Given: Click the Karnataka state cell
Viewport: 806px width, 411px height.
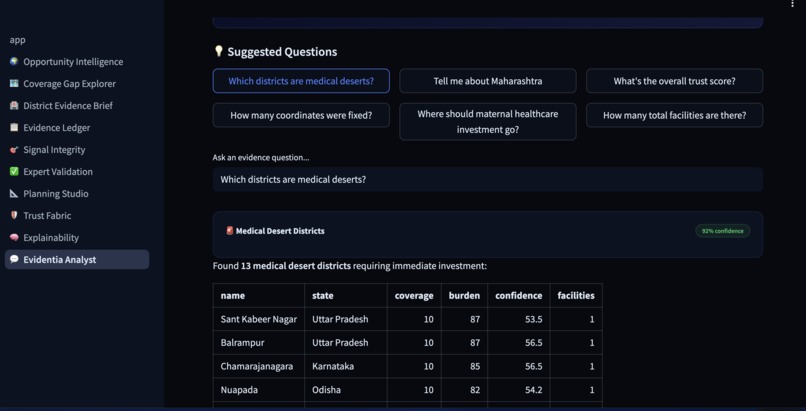Looking at the screenshot, I should pyautogui.click(x=346, y=366).
